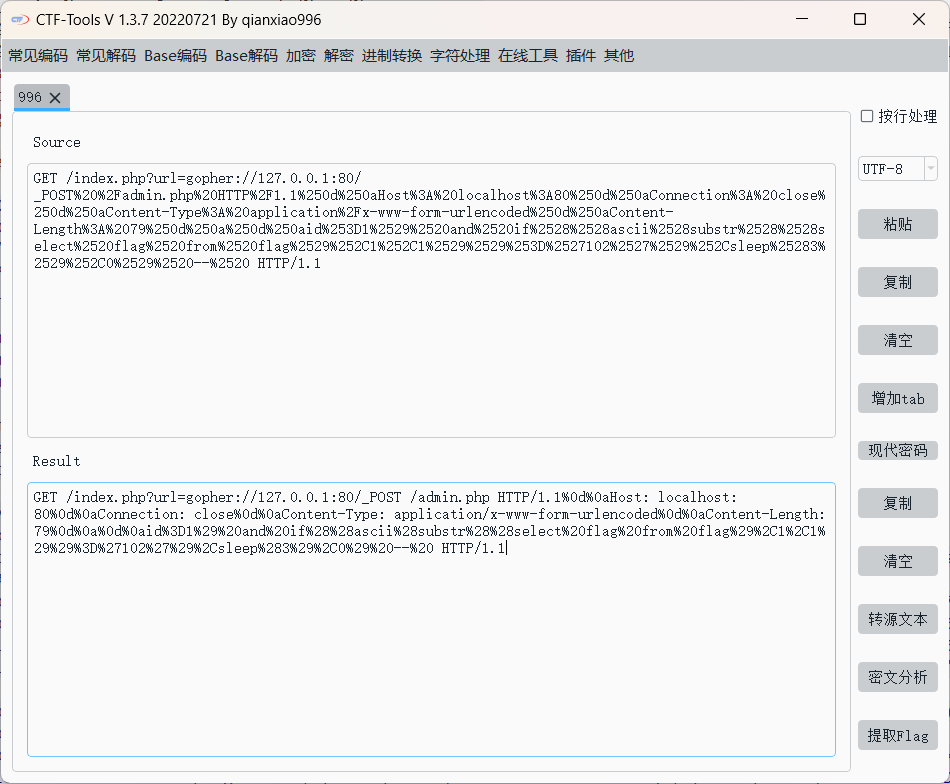The height and width of the screenshot is (784, 950).
Task: Click the 提取Flag button
Action: pyautogui.click(x=897, y=735)
